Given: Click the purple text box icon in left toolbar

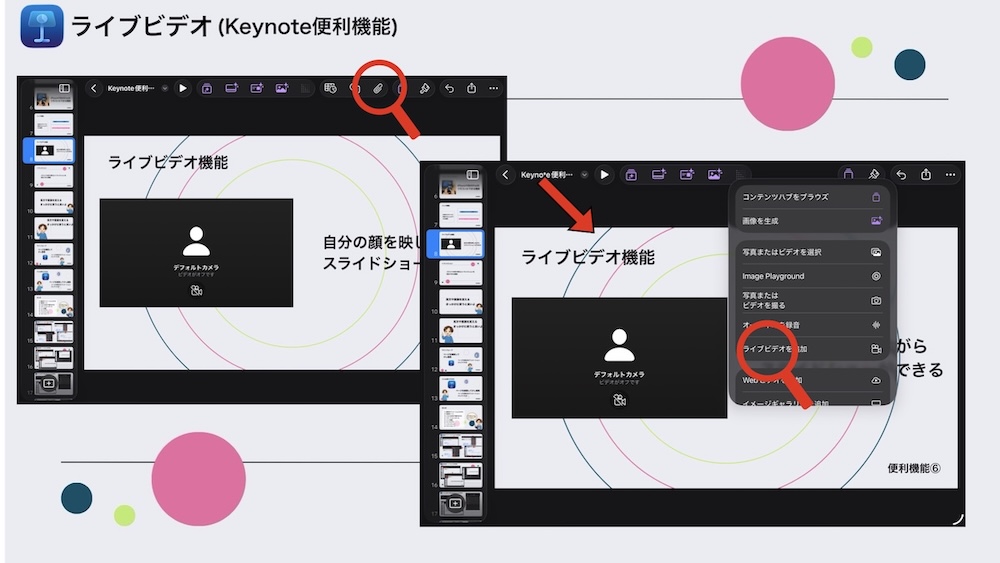Looking at the screenshot, I should [x=232, y=88].
